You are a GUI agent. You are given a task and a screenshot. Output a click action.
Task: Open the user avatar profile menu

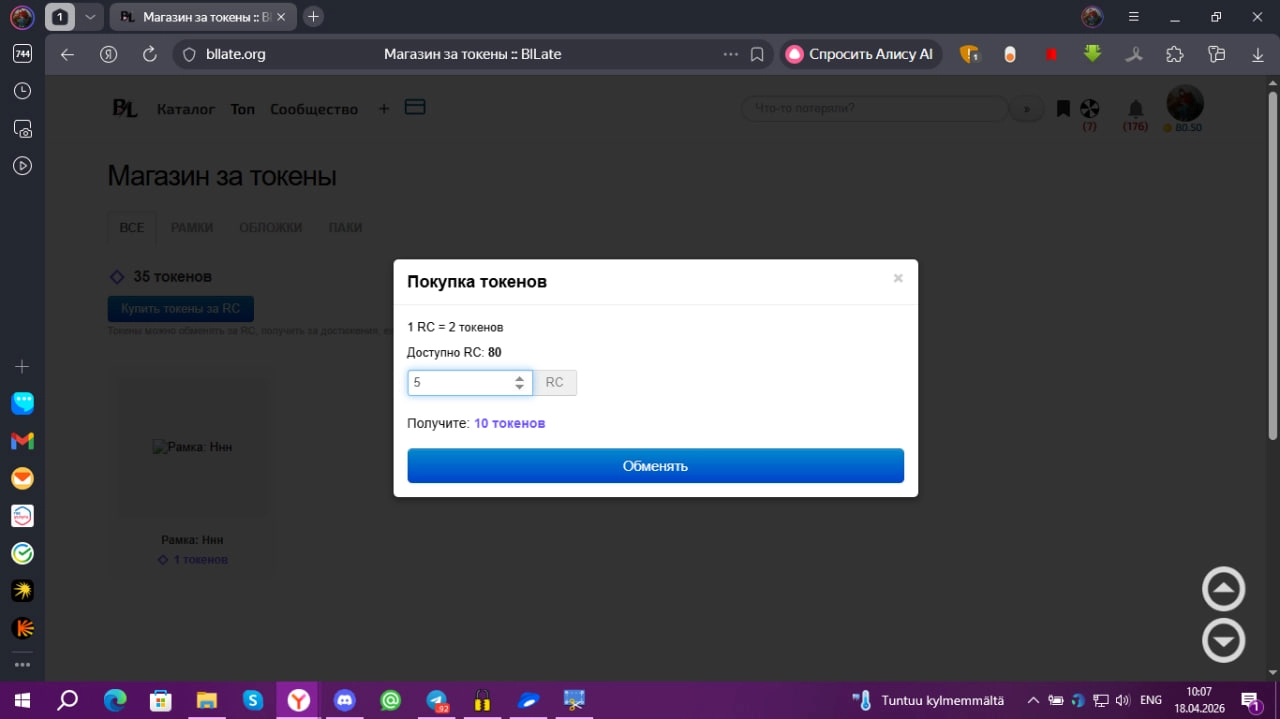(x=1185, y=103)
